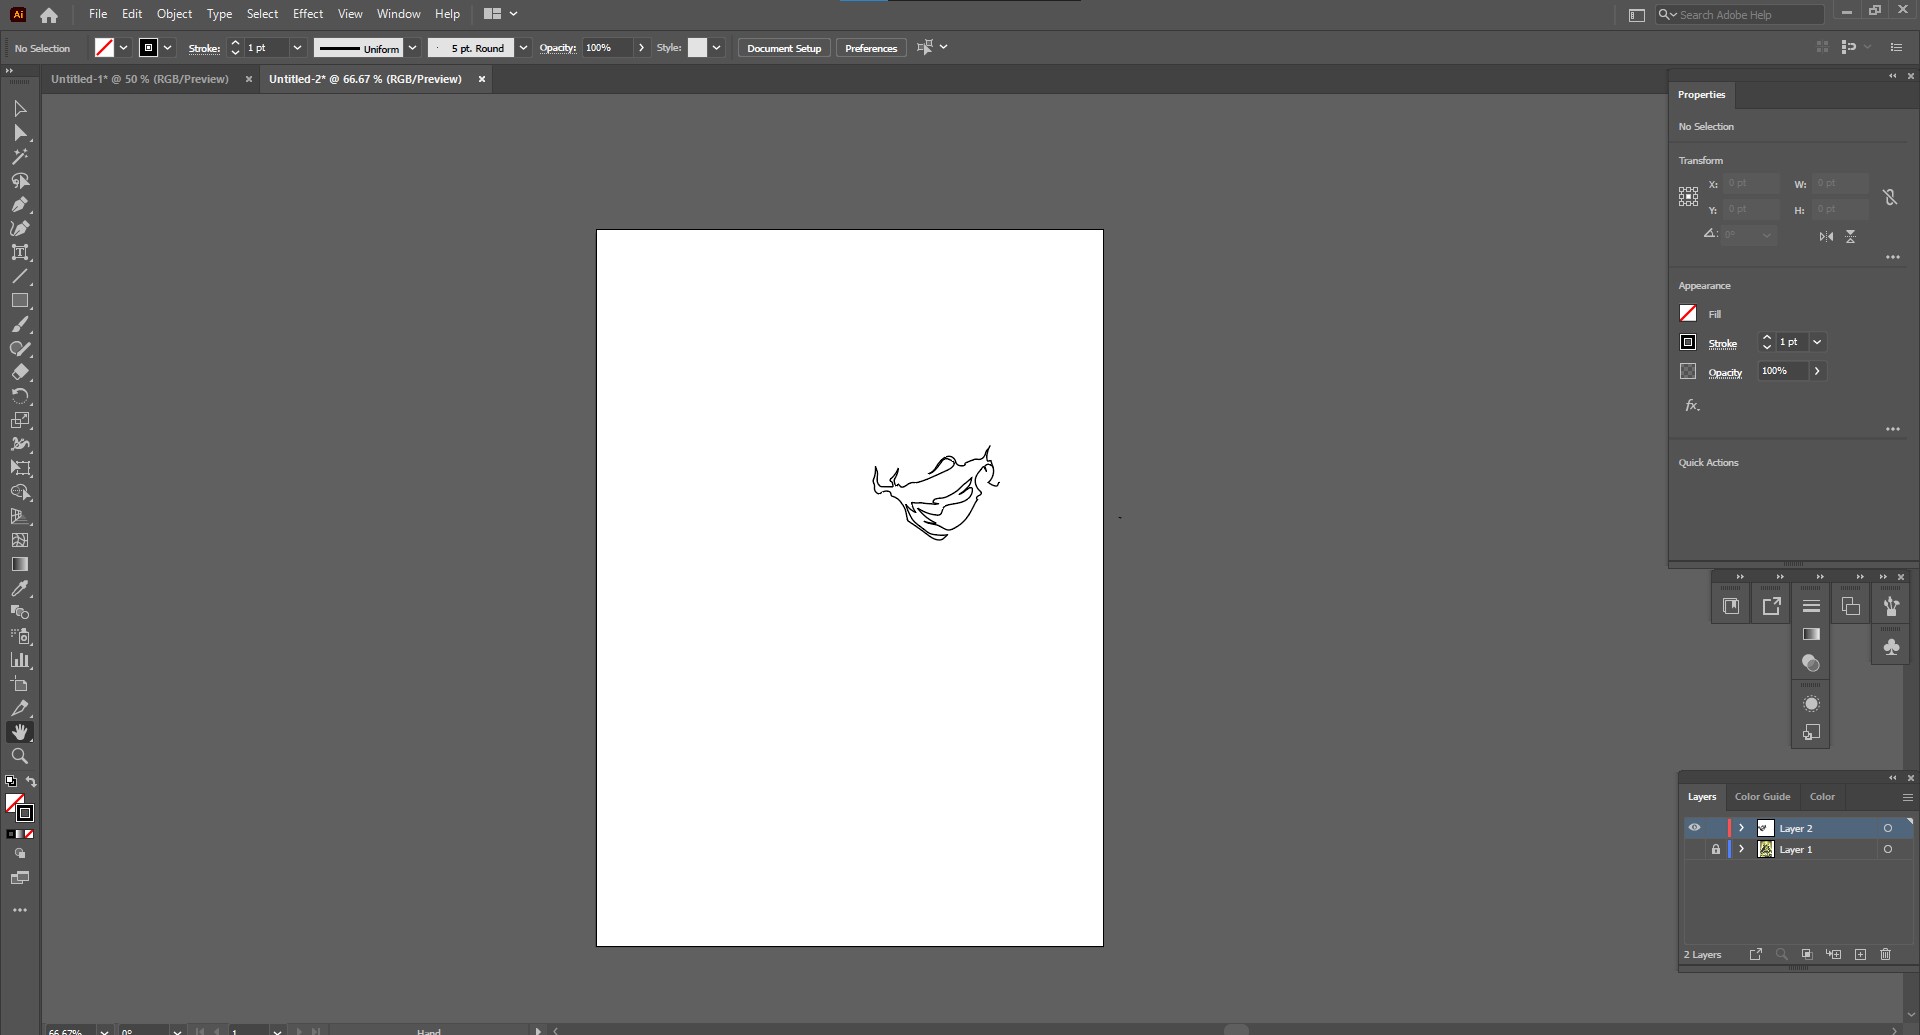Image resolution: width=1920 pixels, height=1035 pixels.
Task: Select the Rotate tool
Action: [20, 397]
